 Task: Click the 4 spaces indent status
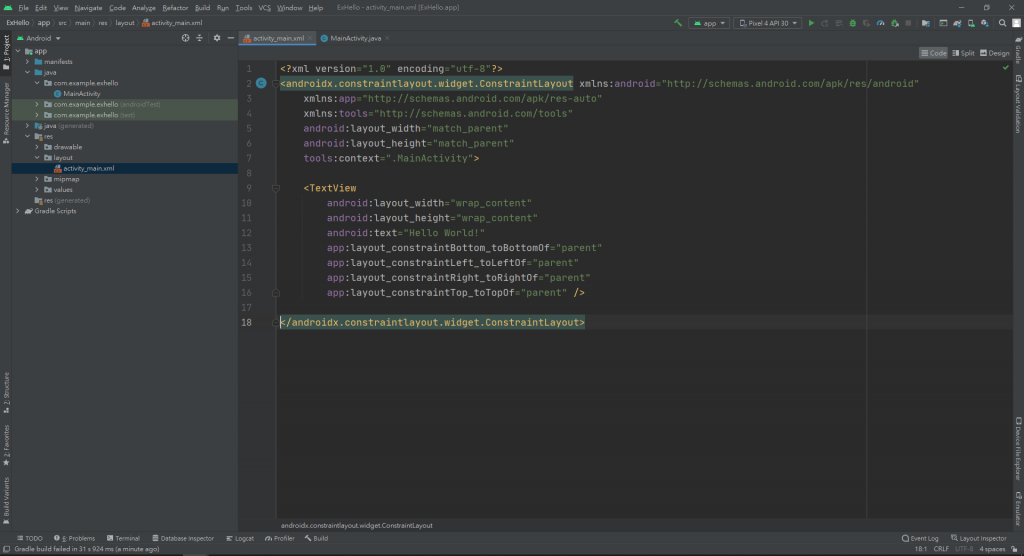[992, 549]
